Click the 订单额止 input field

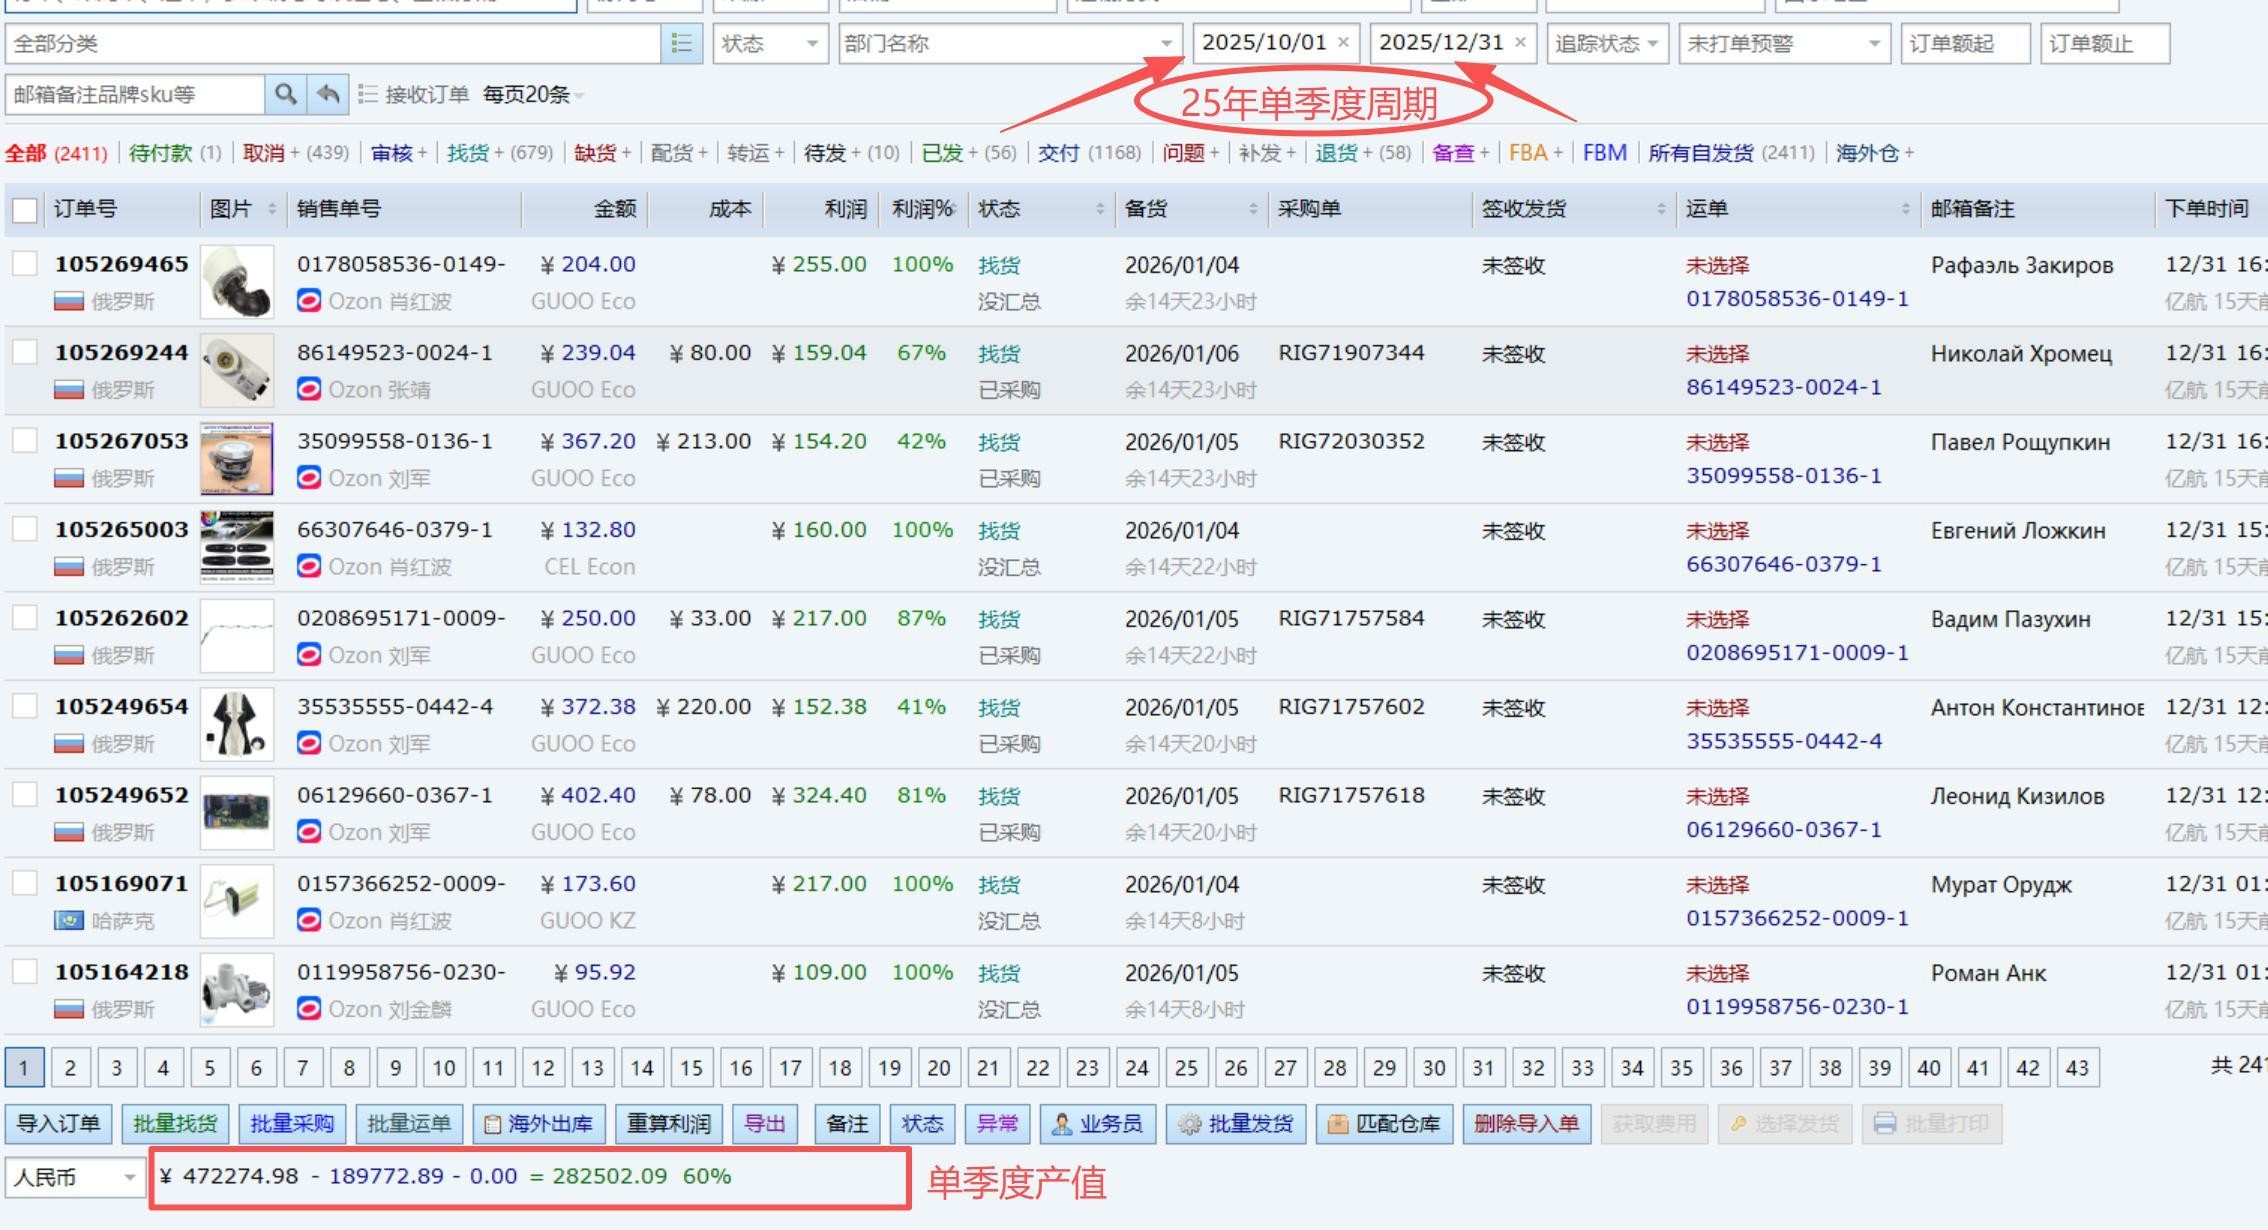2104,44
